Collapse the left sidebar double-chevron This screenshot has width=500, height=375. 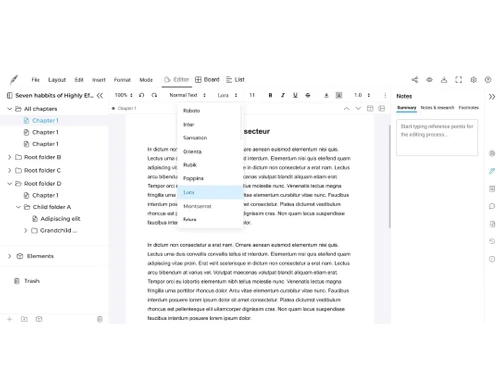click(100, 96)
